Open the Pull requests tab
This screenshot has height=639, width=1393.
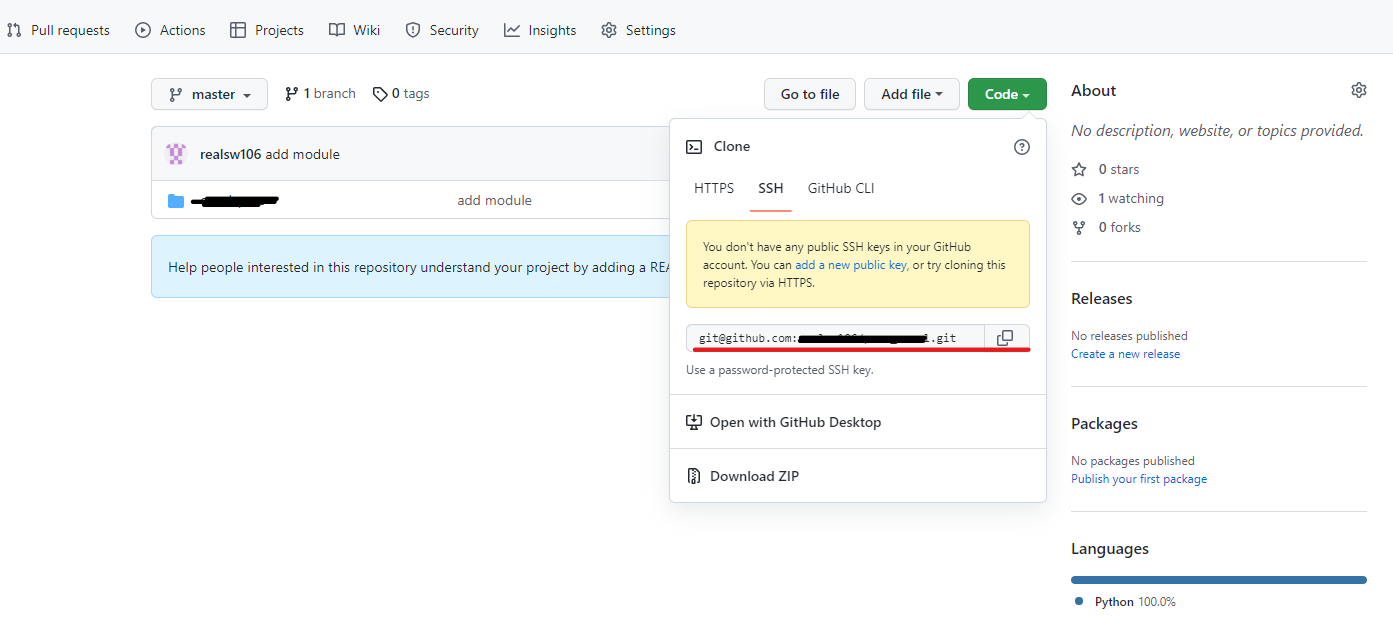tap(58, 30)
